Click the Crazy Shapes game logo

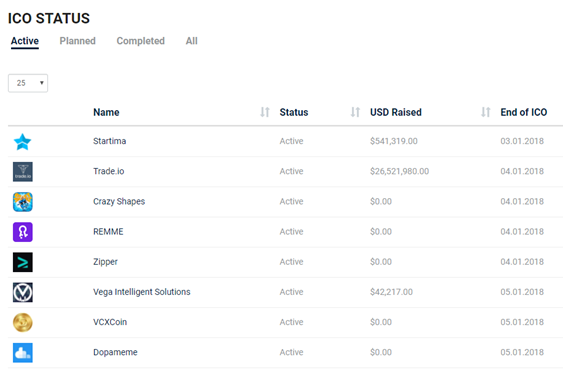click(x=23, y=202)
